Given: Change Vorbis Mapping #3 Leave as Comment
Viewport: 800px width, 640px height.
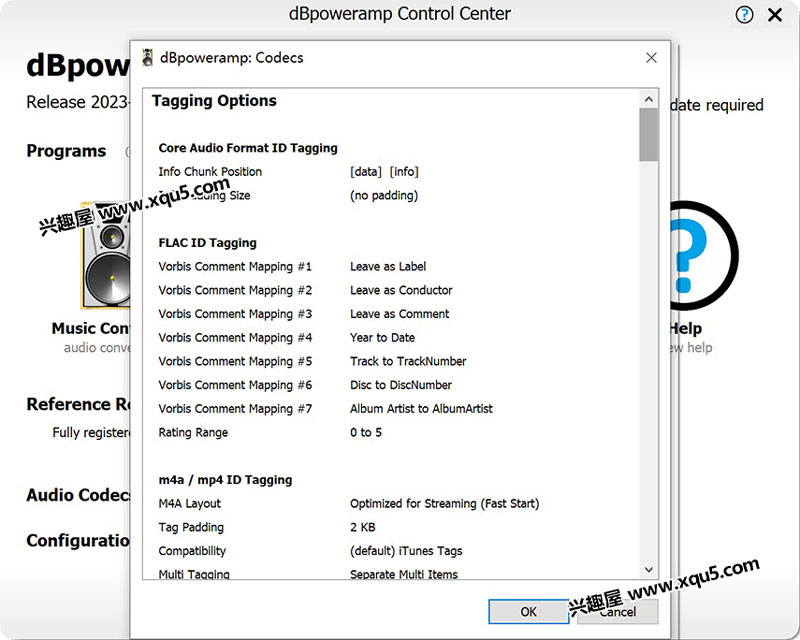Looking at the screenshot, I should click(399, 314).
